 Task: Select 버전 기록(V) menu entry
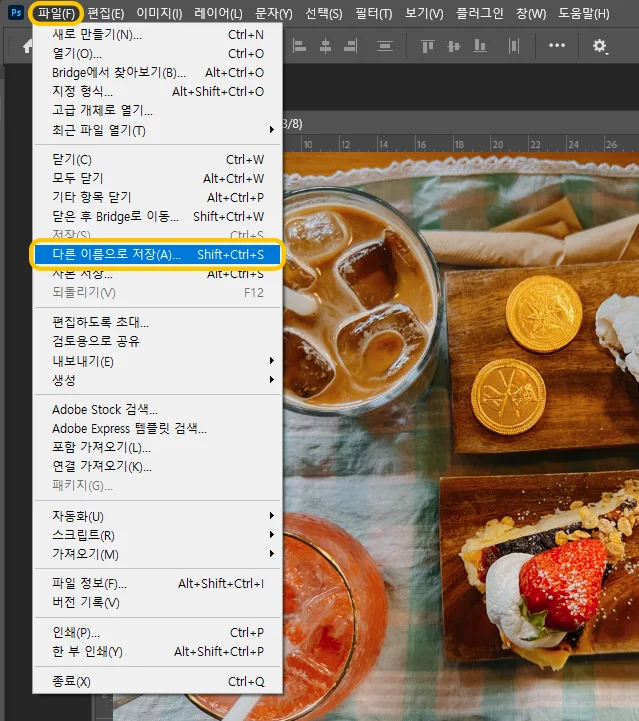pos(158,602)
